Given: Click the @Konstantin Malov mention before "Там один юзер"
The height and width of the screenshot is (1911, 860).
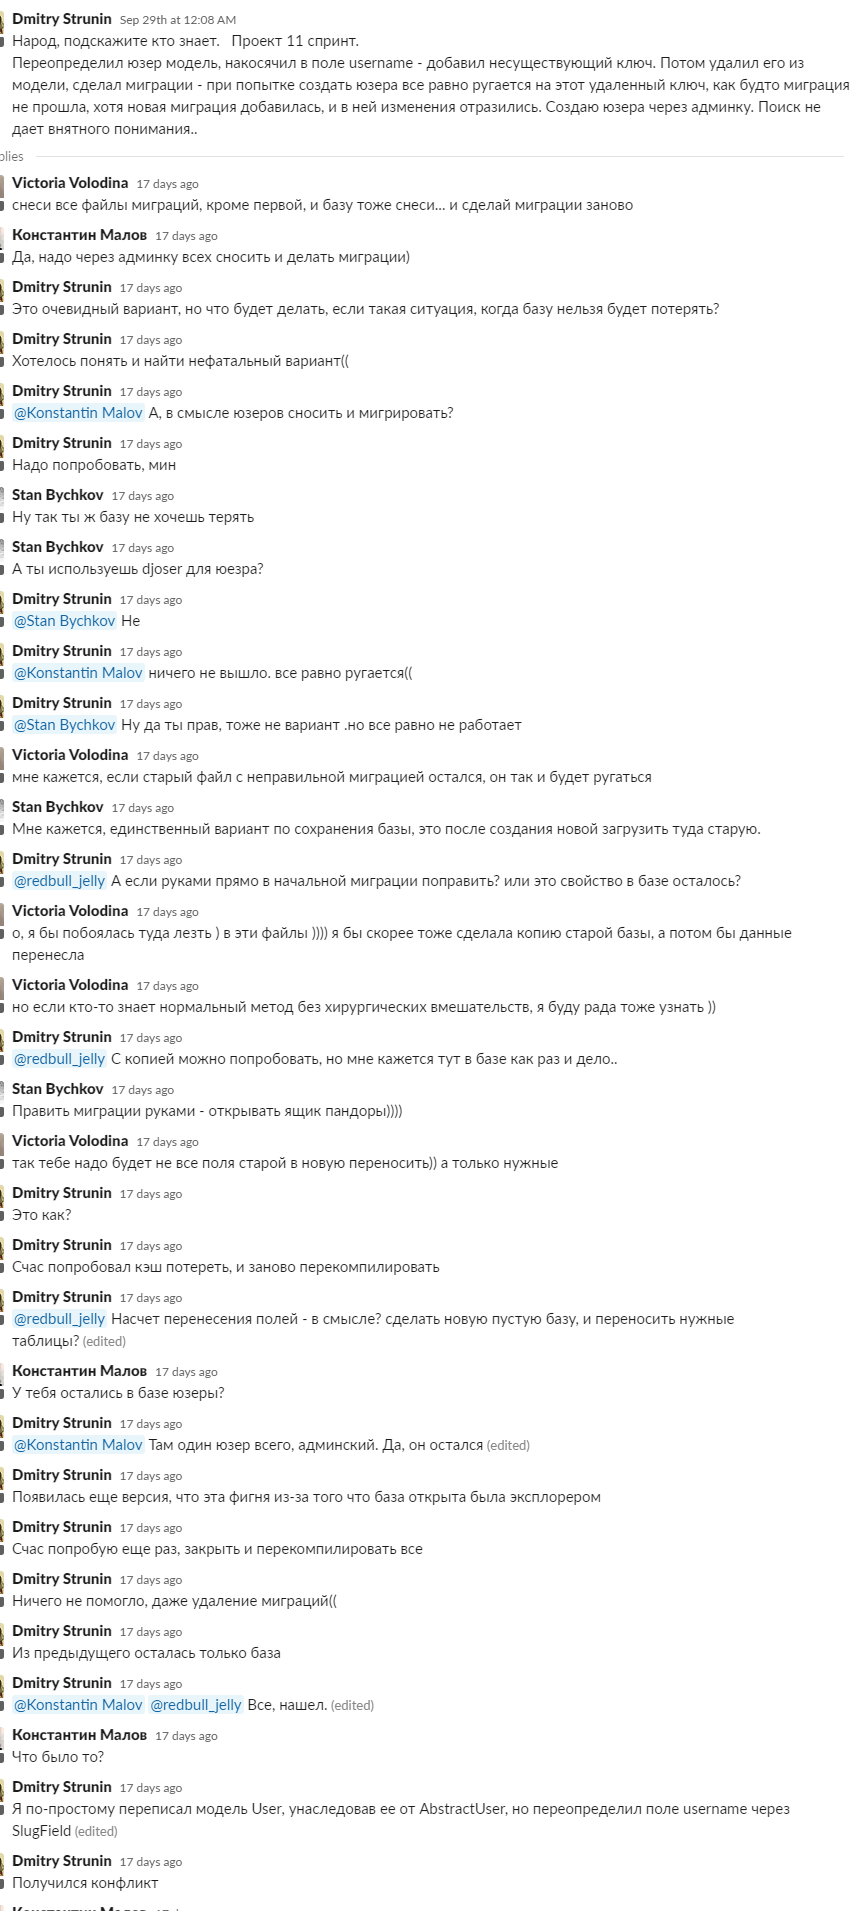Looking at the screenshot, I should tap(78, 1445).
